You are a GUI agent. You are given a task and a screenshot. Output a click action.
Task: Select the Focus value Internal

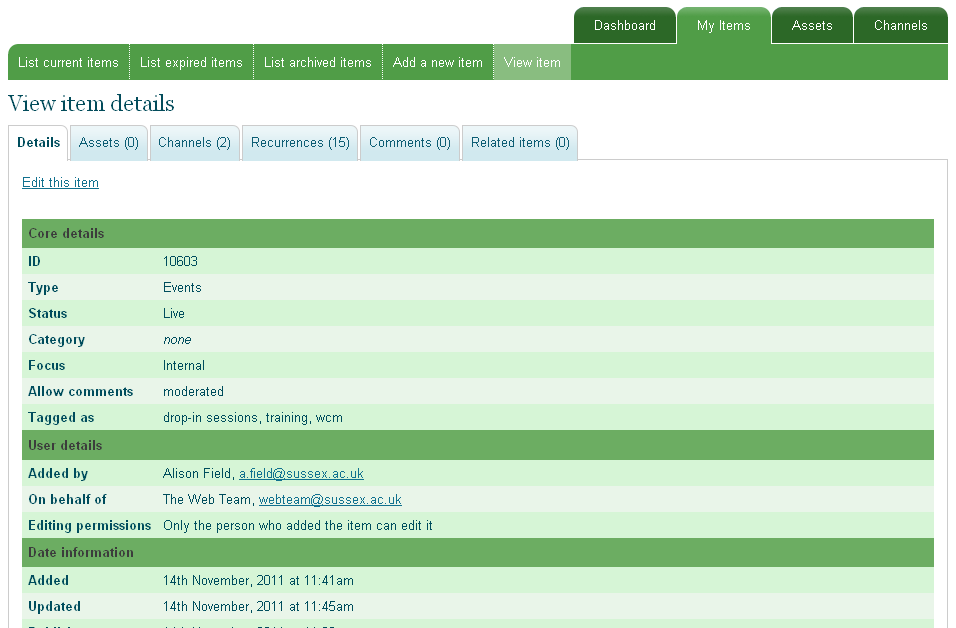click(184, 366)
